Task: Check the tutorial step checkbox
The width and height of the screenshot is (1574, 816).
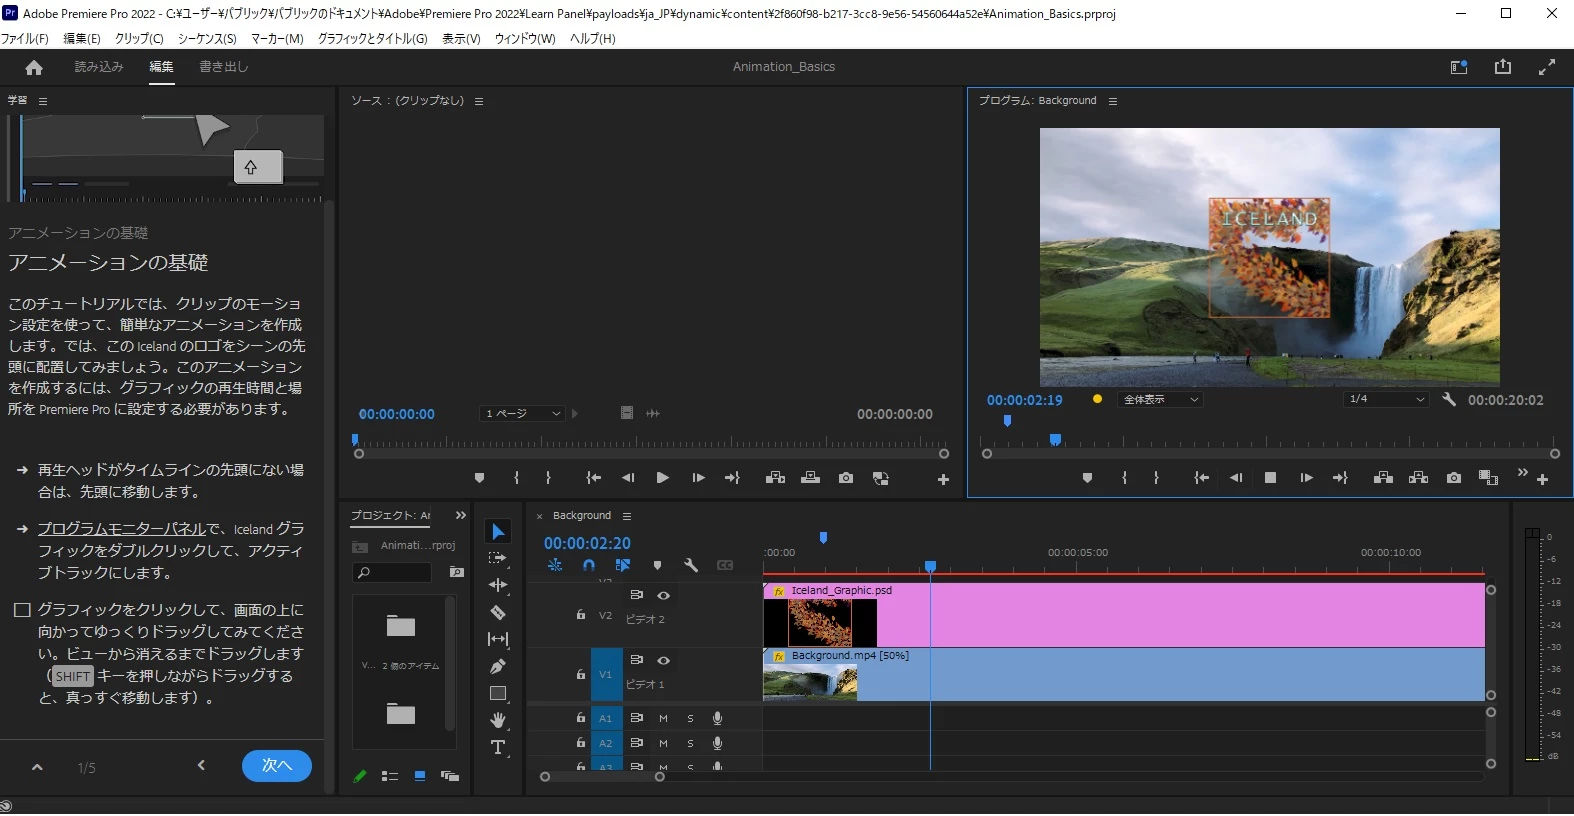Action: coord(22,610)
